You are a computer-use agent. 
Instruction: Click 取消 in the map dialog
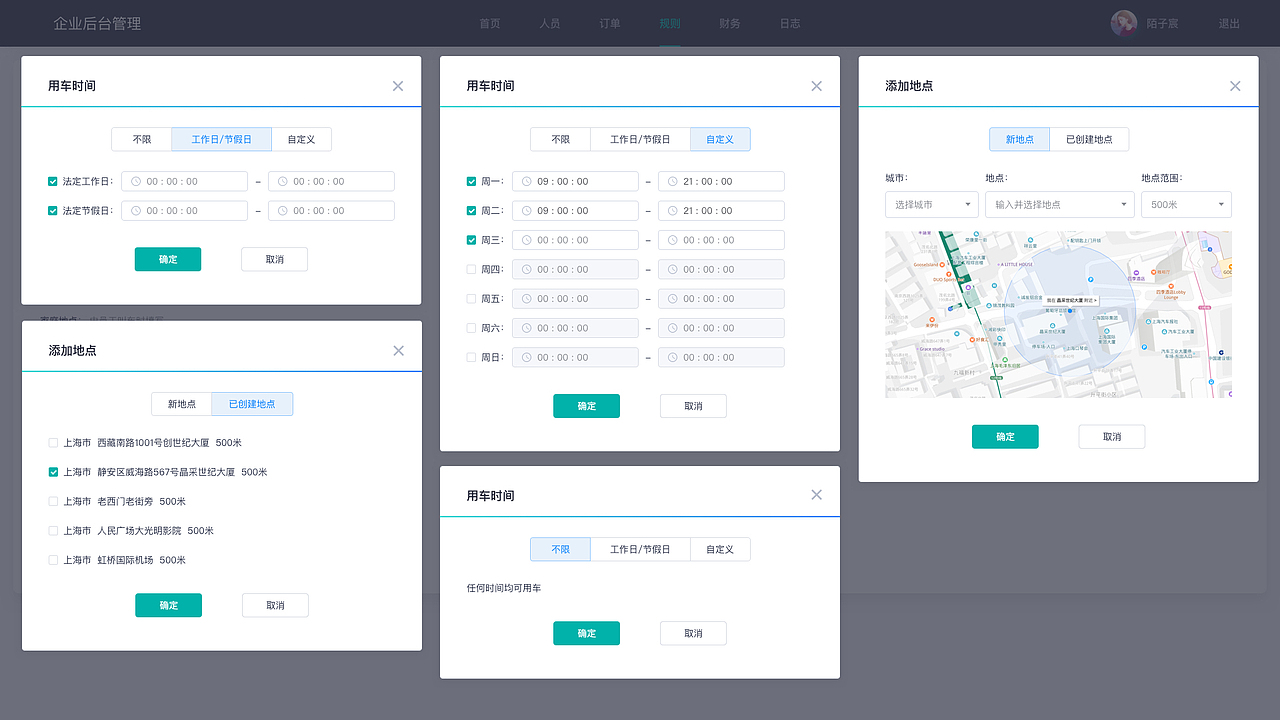point(1112,437)
